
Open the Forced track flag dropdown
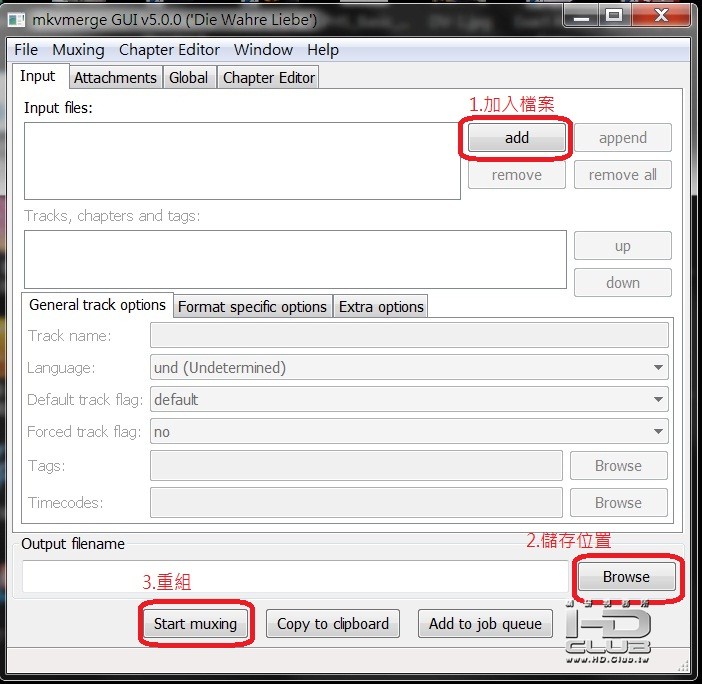pos(409,431)
